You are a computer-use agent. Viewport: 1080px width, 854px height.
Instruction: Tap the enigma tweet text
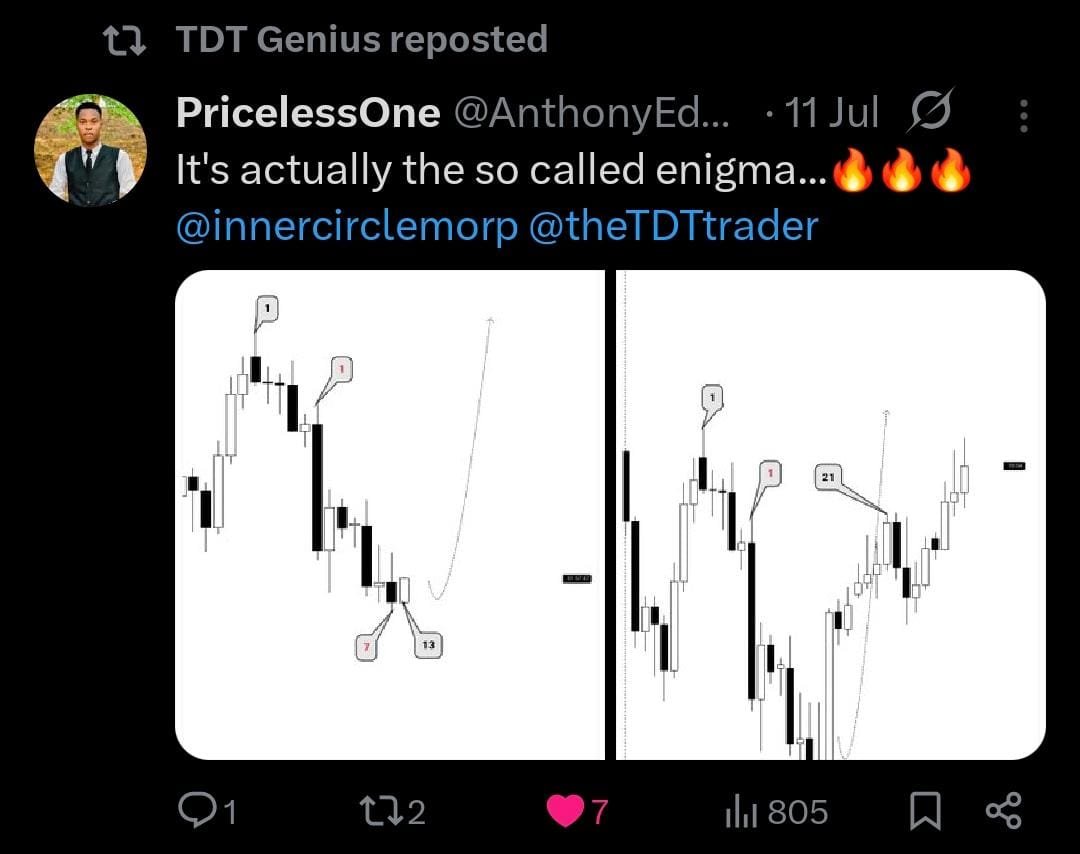coord(500,171)
